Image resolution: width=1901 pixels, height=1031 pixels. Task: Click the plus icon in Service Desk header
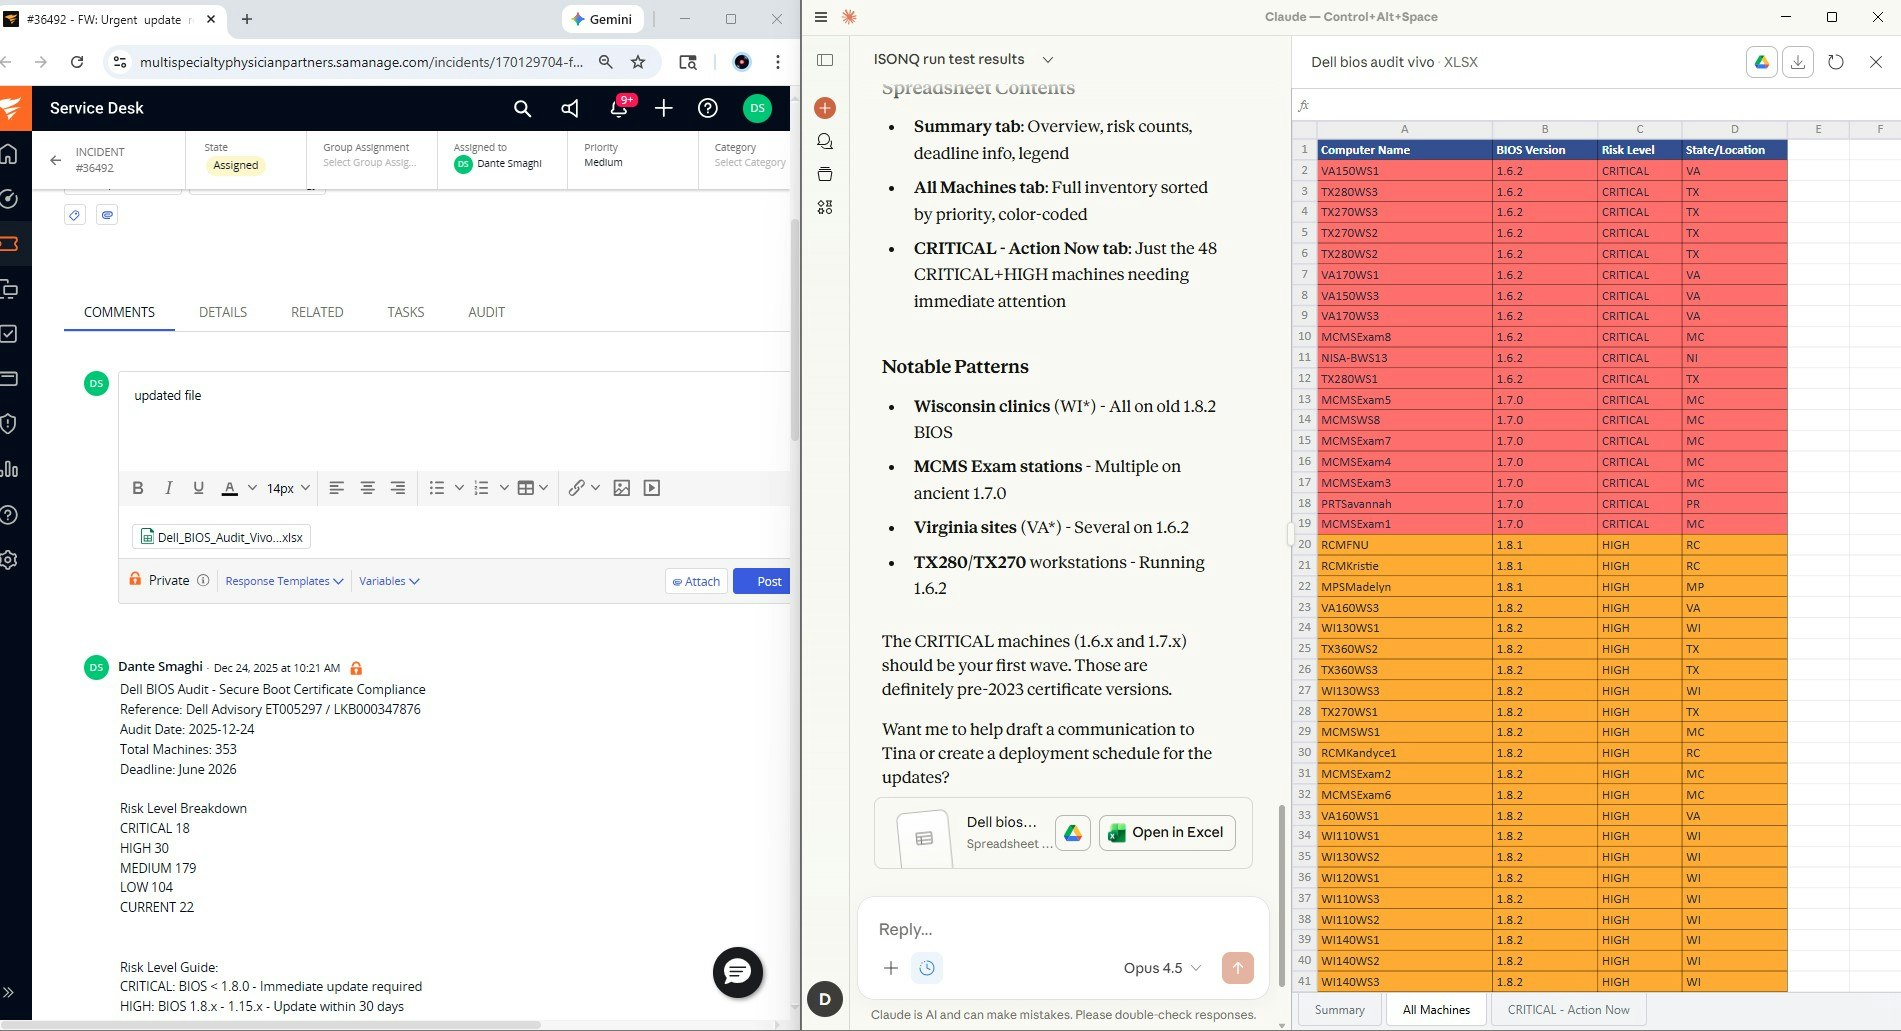point(664,108)
